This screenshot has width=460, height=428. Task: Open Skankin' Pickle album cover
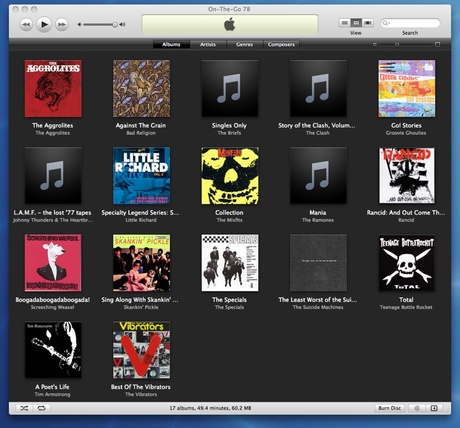[141, 263]
